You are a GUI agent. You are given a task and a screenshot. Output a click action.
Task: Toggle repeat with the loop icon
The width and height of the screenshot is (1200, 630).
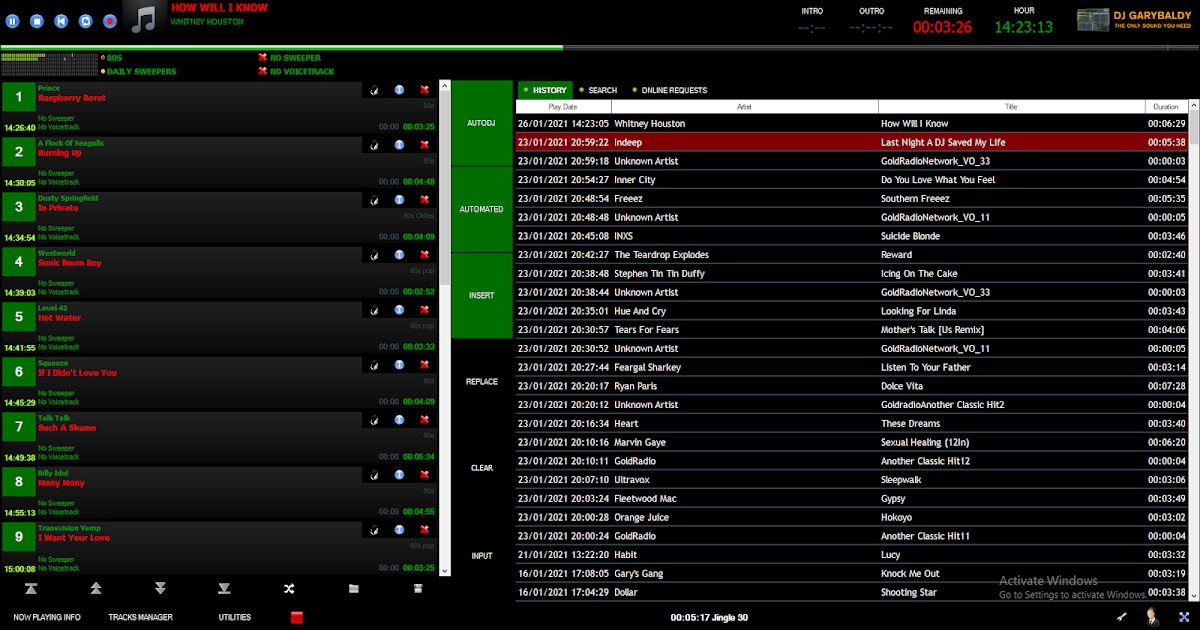point(85,20)
